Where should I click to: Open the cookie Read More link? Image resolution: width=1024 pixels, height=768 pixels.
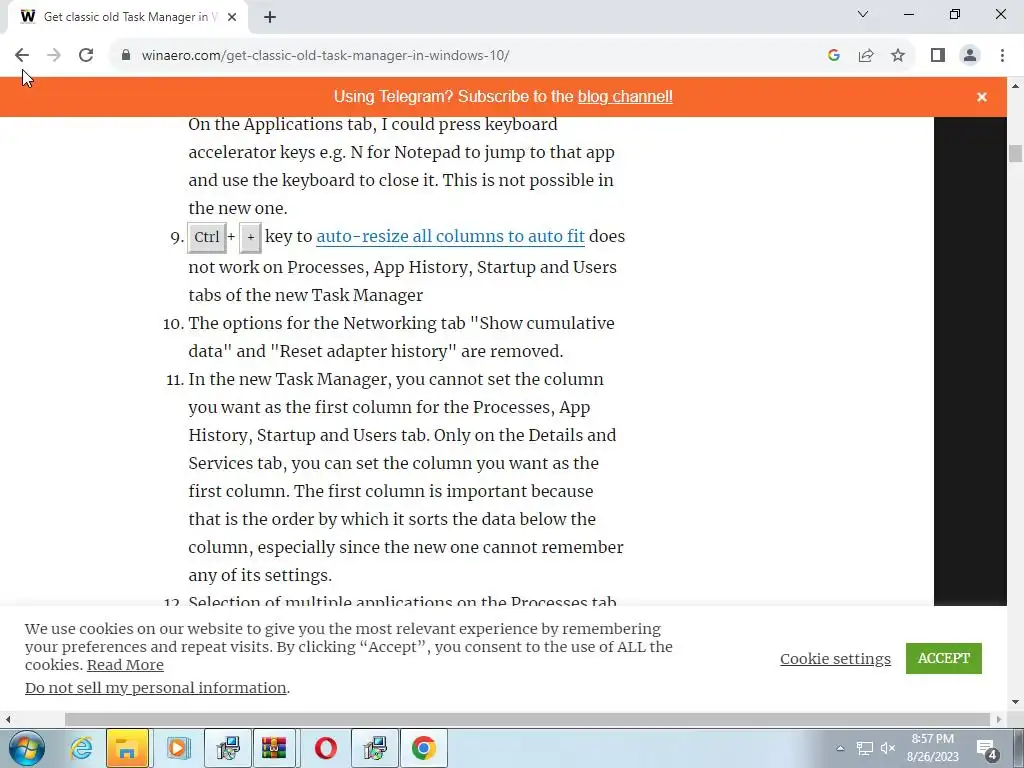pyautogui.click(x=125, y=665)
